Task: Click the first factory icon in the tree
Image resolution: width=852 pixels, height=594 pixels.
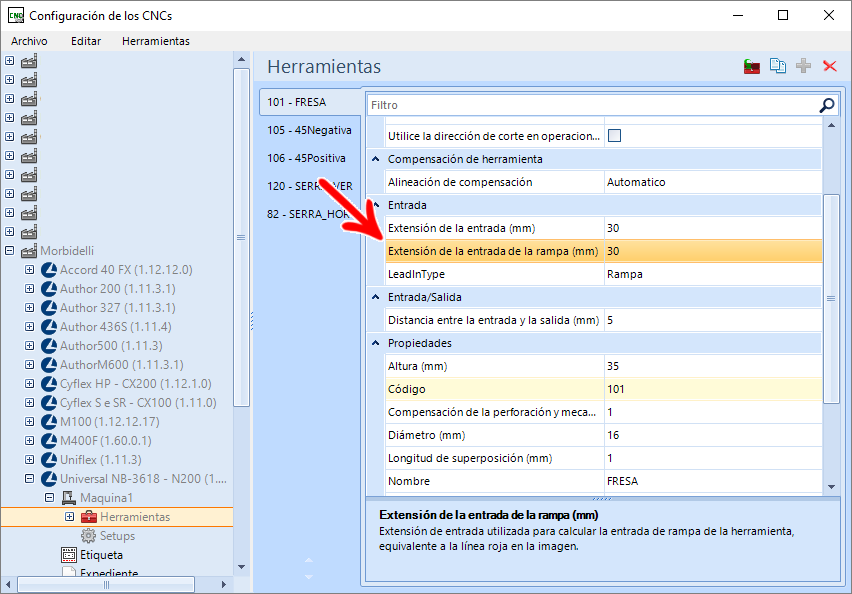Action: (29, 61)
